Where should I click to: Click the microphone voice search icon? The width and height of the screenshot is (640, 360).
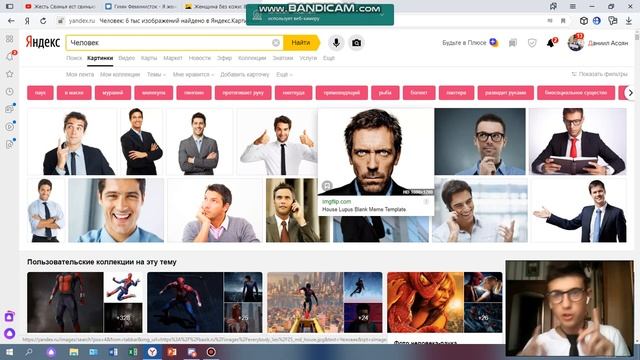pyautogui.click(x=336, y=42)
